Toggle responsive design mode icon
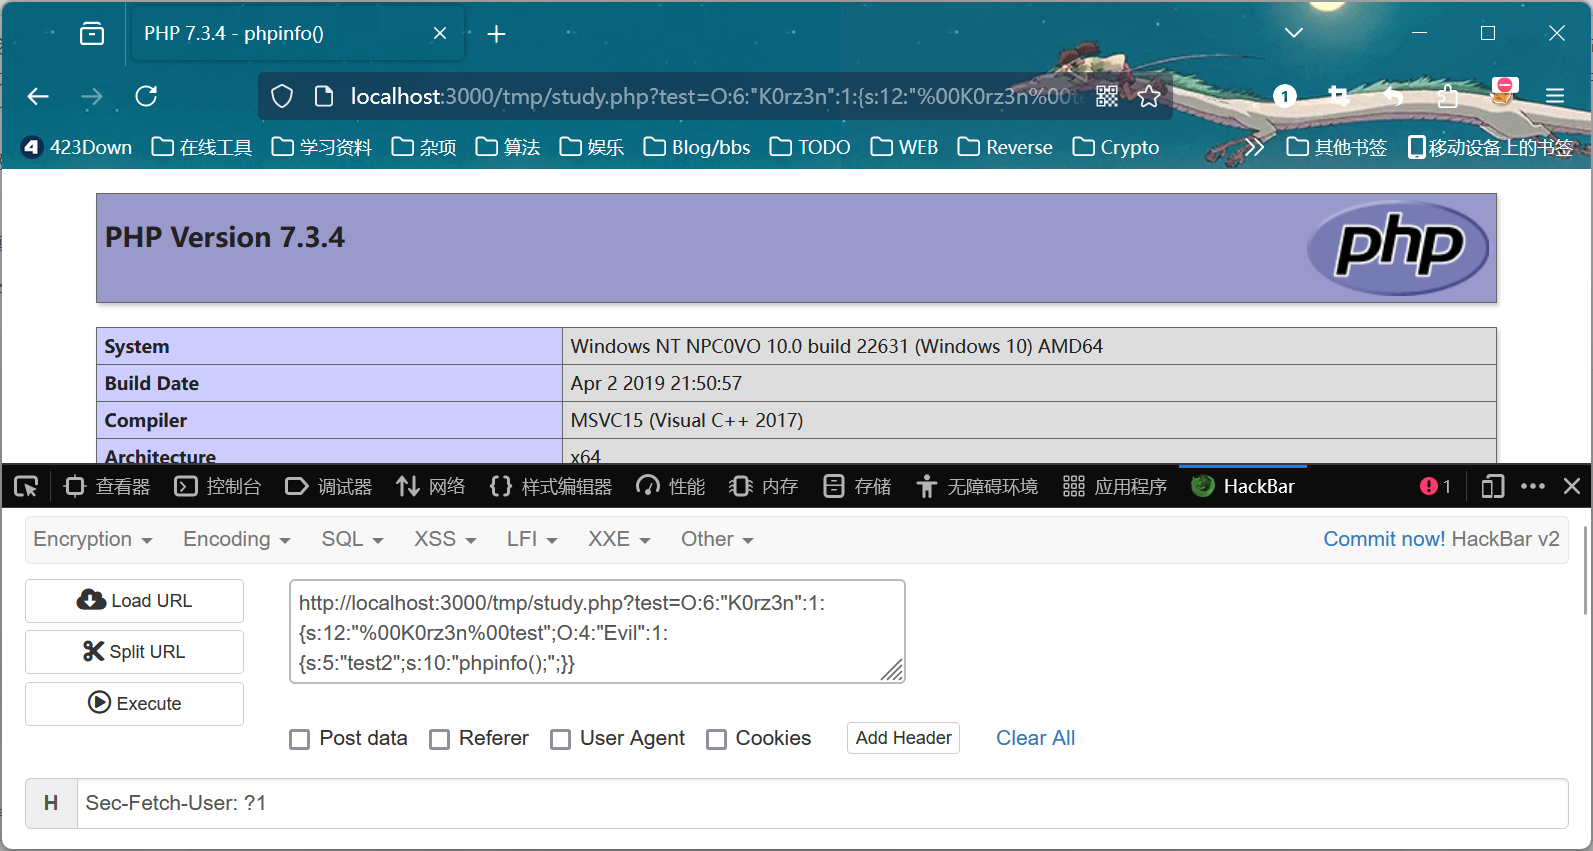Image resolution: width=1593 pixels, height=851 pixels. tap(1492, 487)
